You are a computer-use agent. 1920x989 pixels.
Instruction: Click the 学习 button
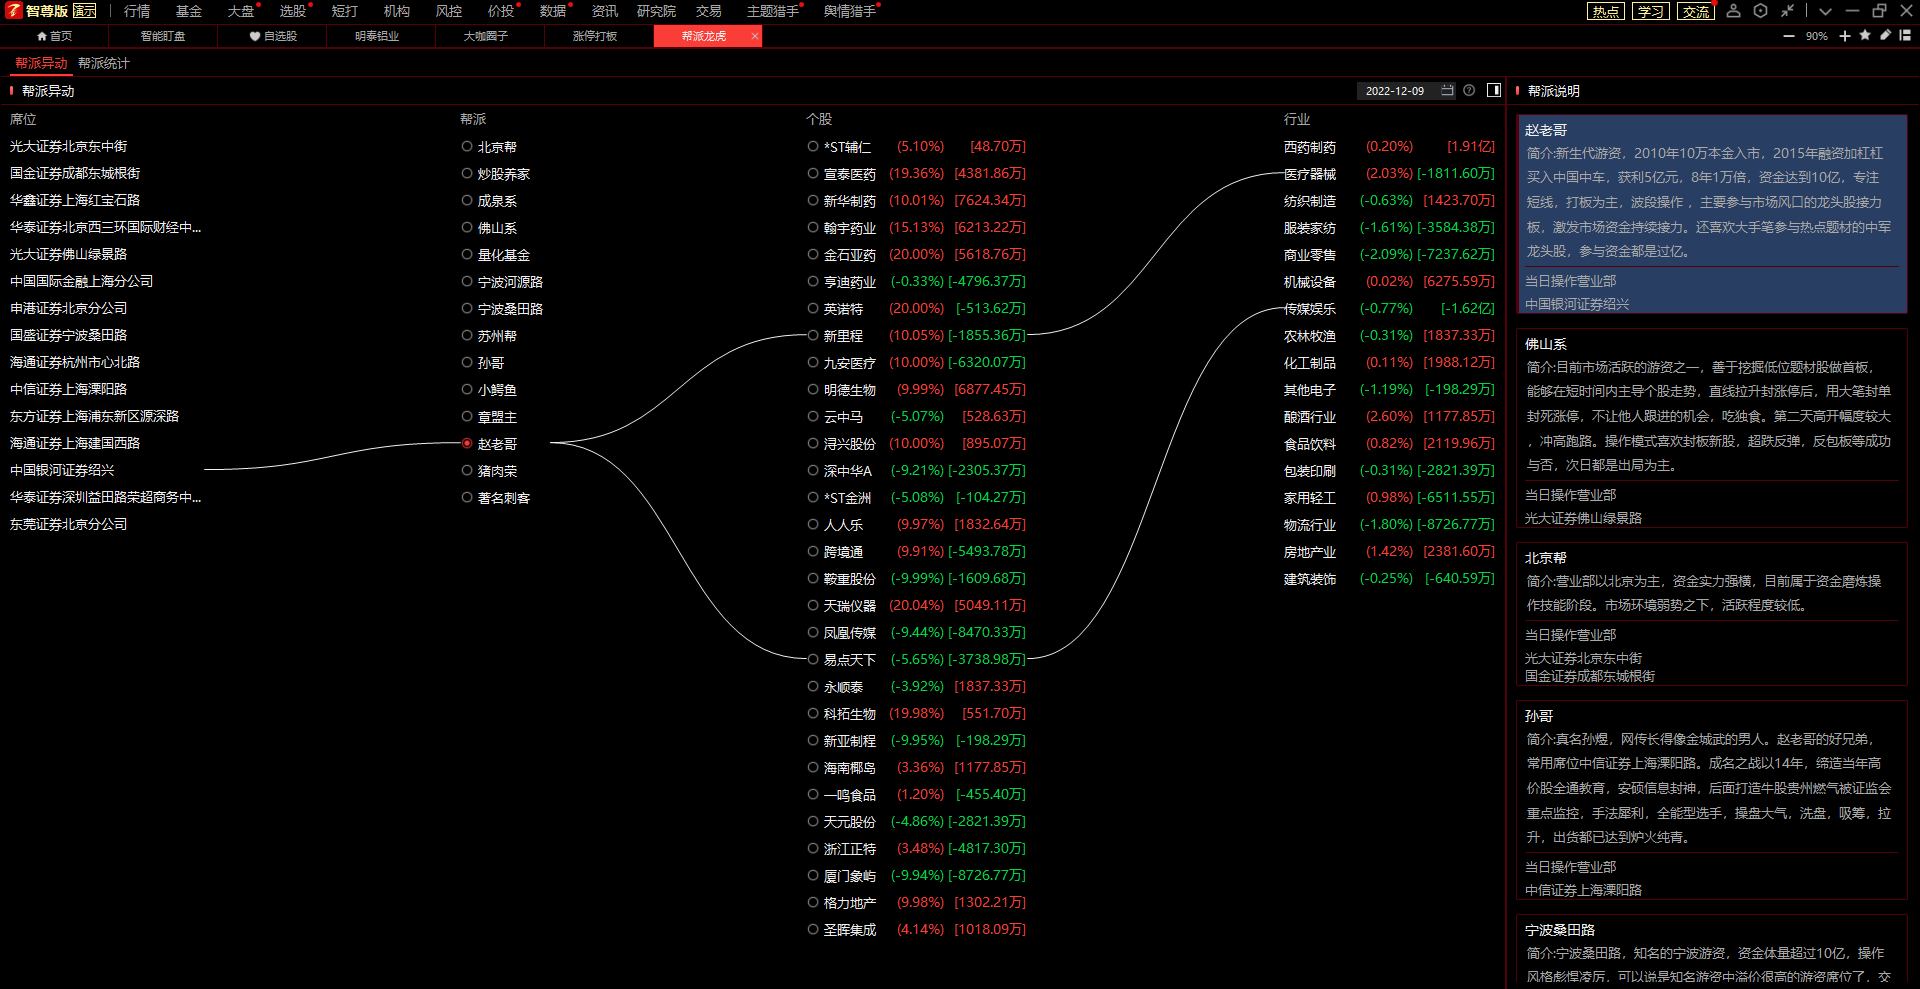click(x=1651, y=11)
